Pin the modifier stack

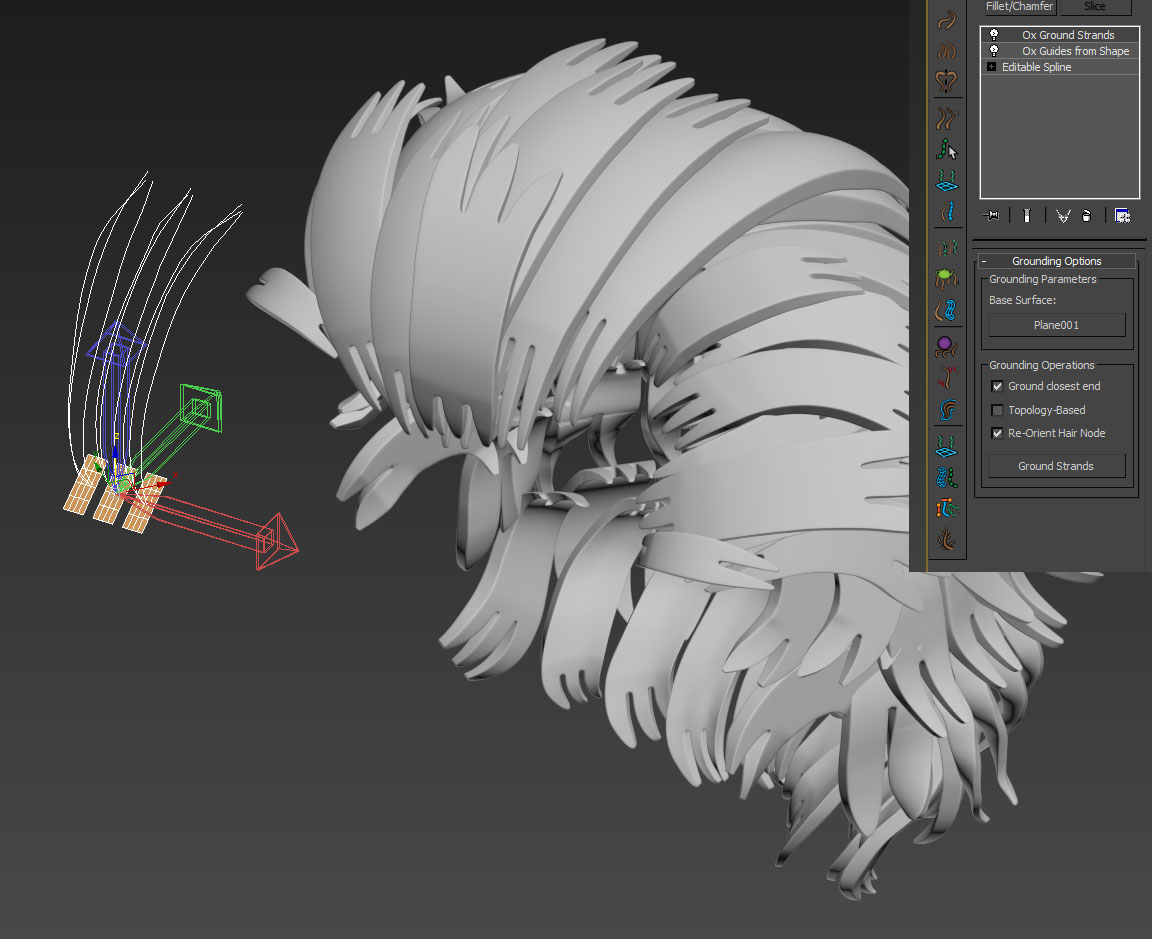991,215
